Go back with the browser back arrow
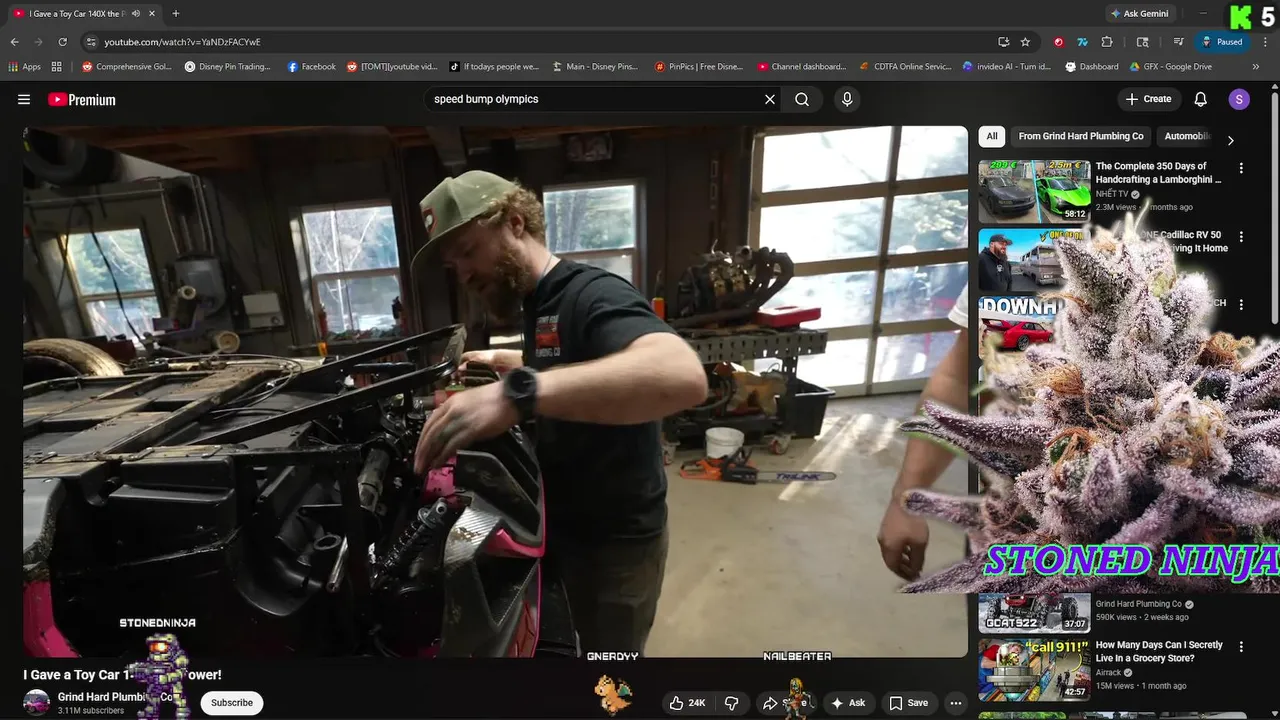Screen dimensions: 1280x720 (x=14, y=42)
